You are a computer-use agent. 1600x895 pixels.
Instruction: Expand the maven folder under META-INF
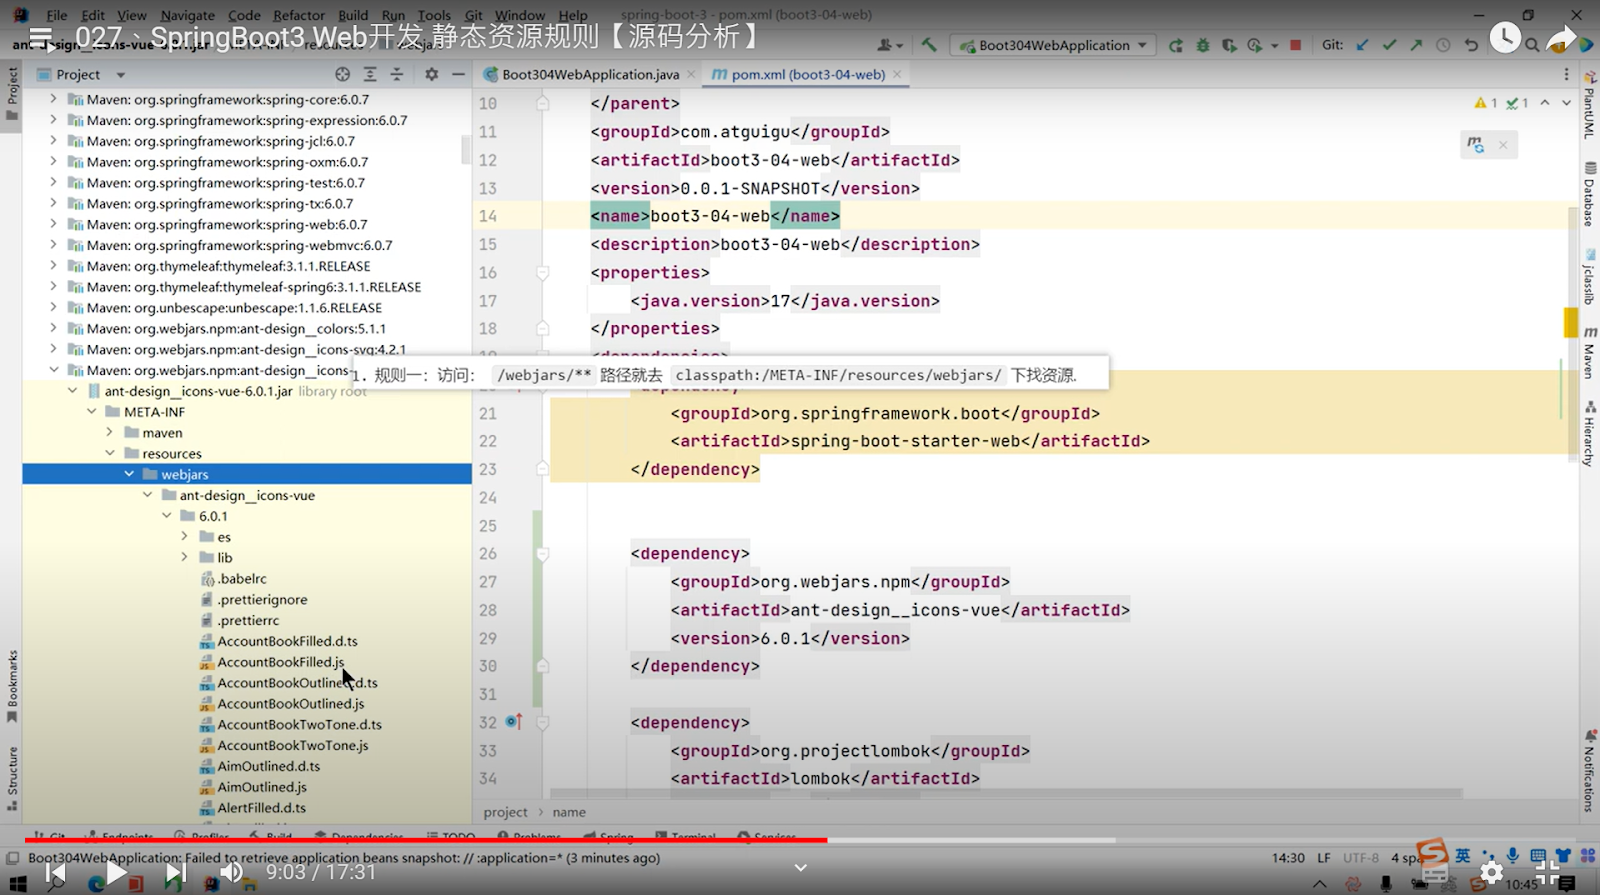pos(109,432)
